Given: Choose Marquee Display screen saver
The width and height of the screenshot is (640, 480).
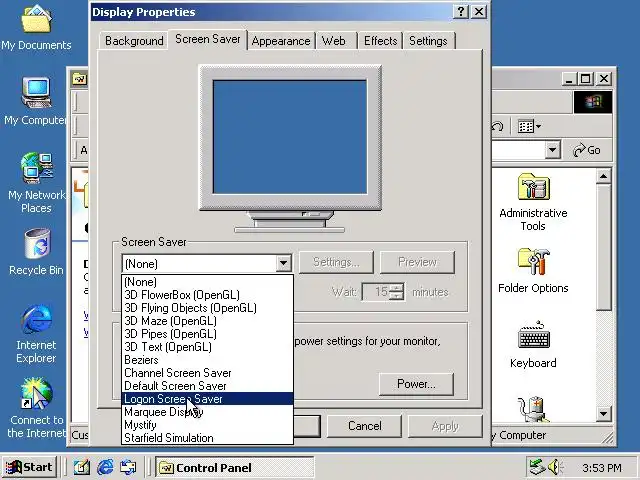Looking at the screenshot, I should click(207, 412).
